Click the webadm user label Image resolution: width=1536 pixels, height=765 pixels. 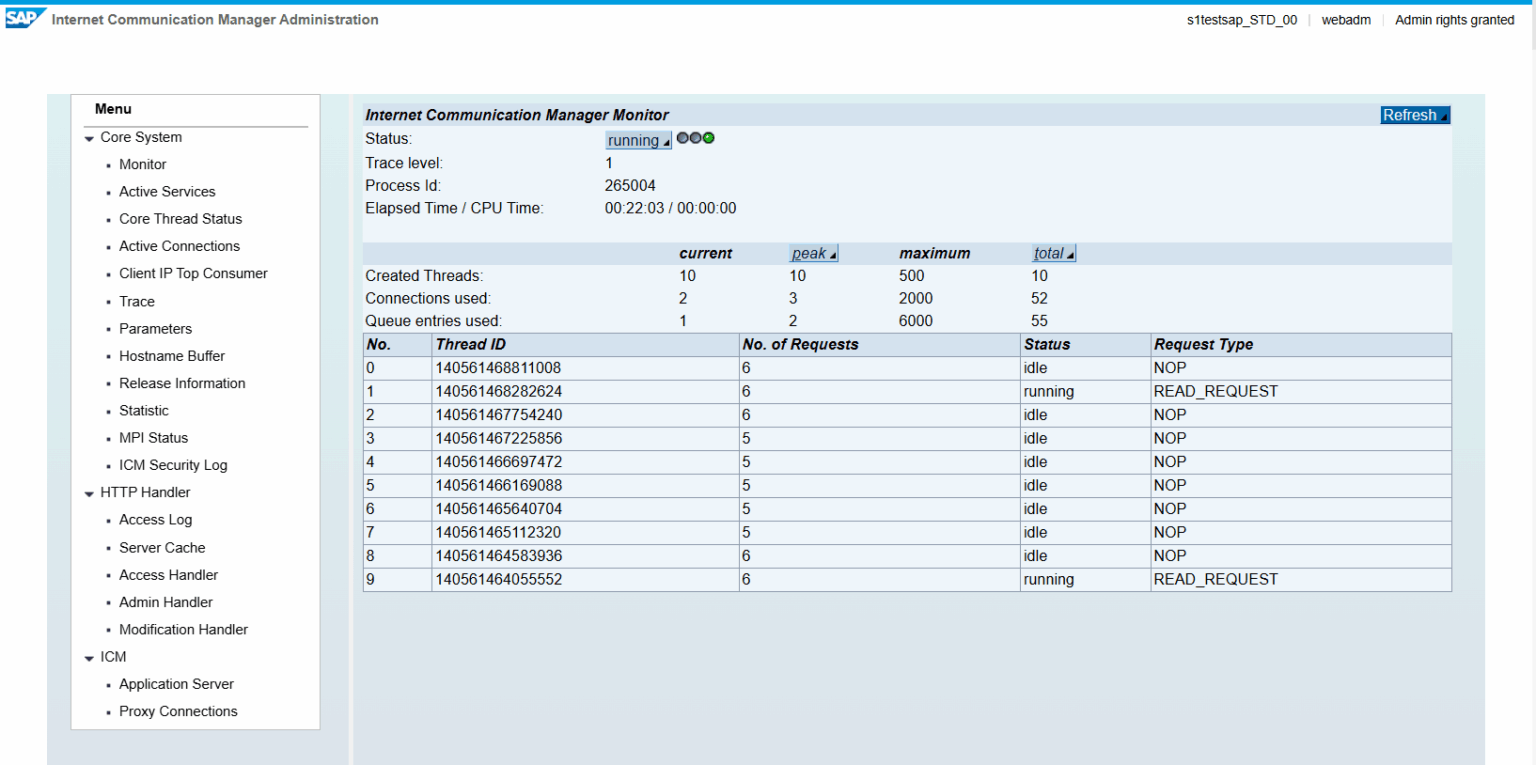[x=1345, y=19]
